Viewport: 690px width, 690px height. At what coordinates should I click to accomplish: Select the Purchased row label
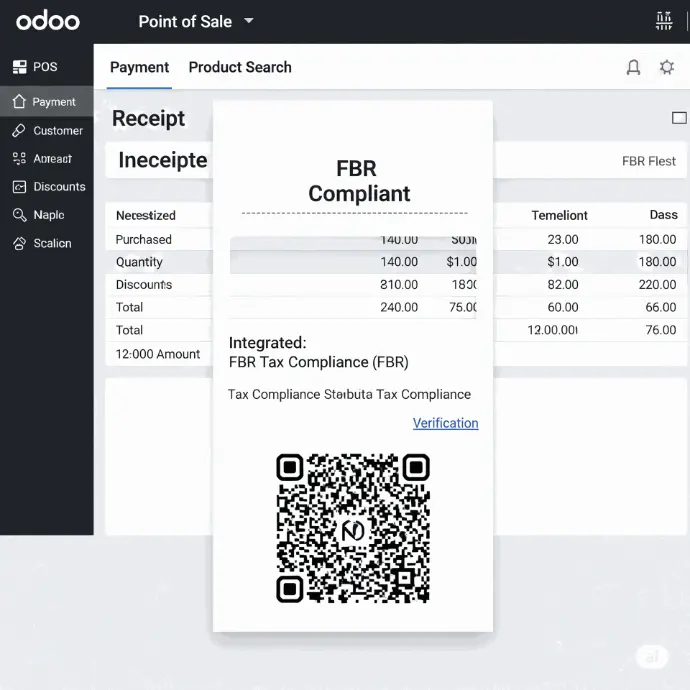point(143,239)
